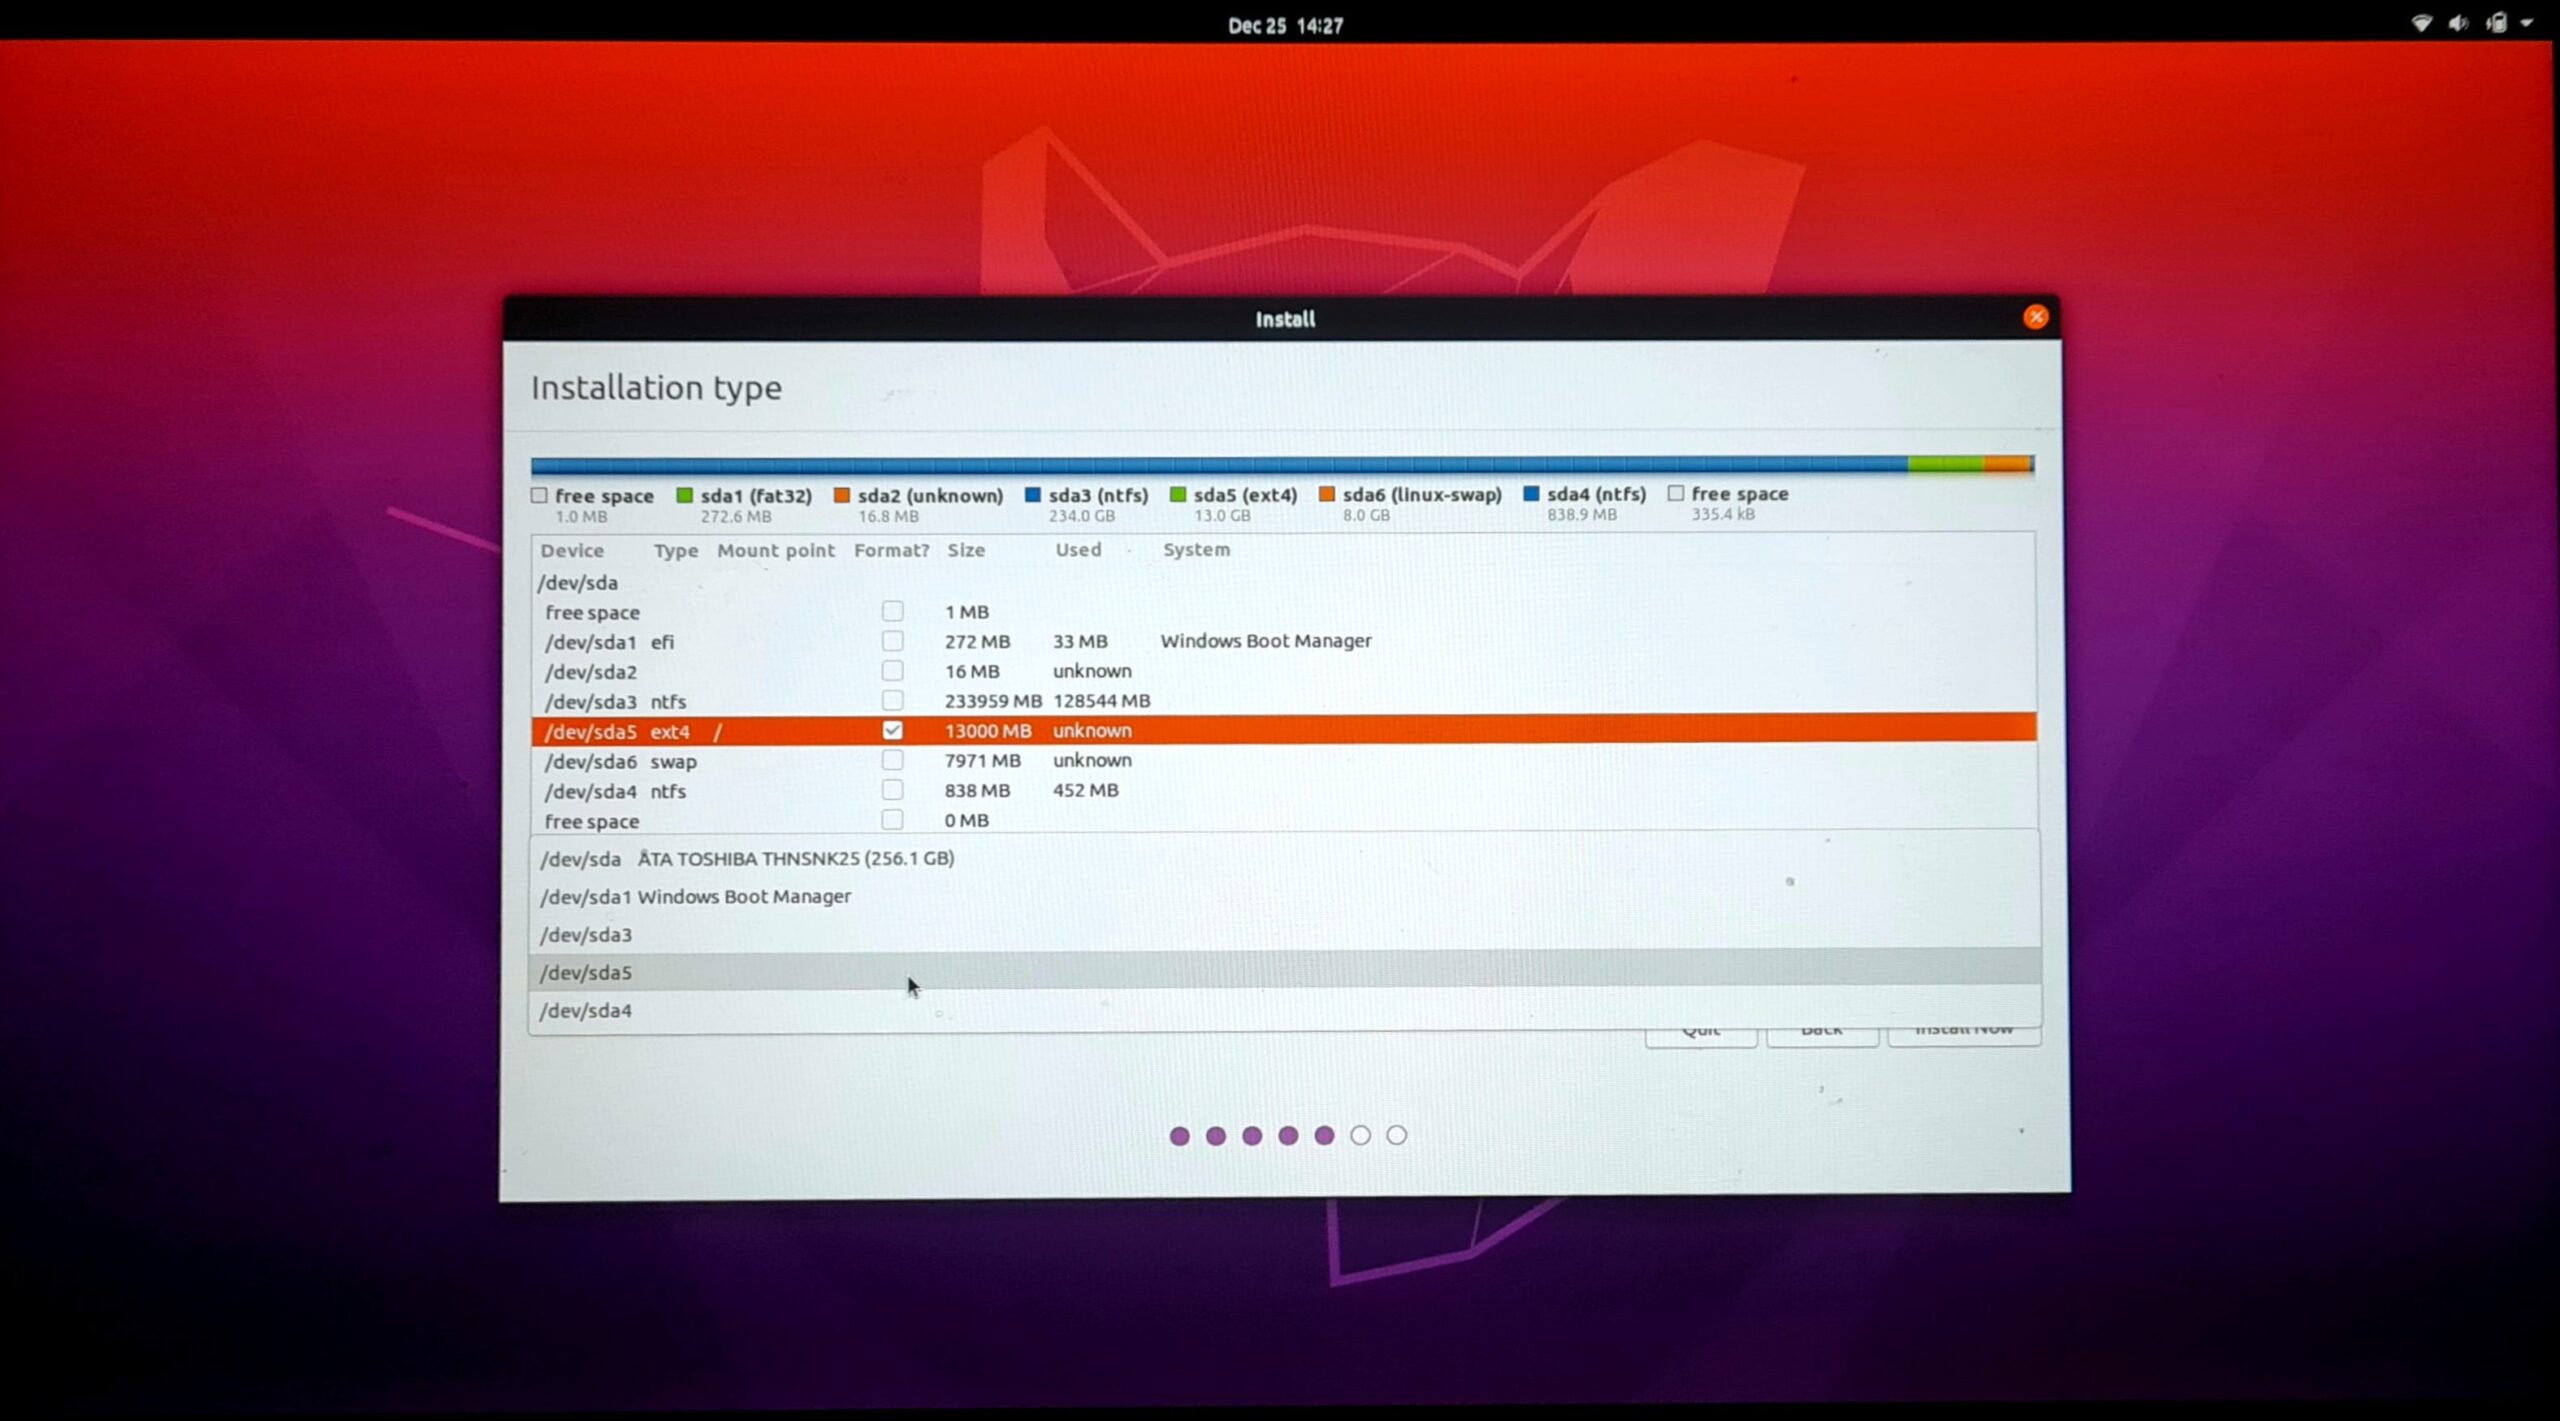Screen dimensions: 2560x1421
Task: Select the /dev/sda root device row
Action: (x=578, y=582)
